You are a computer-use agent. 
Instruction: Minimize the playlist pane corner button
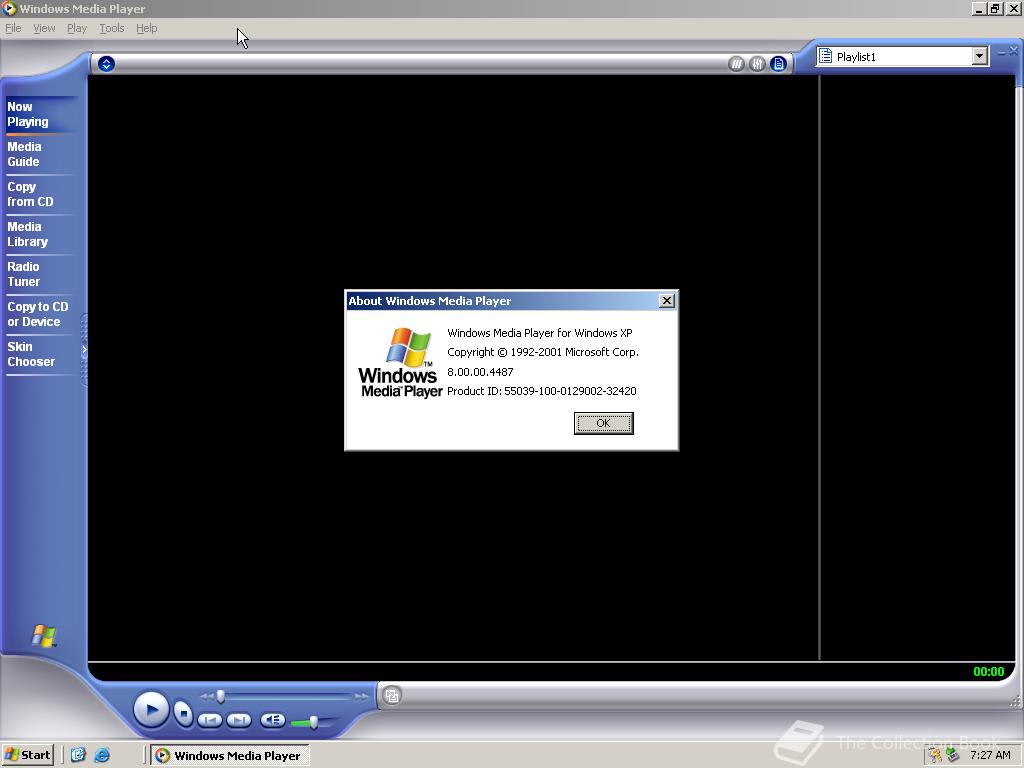[1001, 52]
